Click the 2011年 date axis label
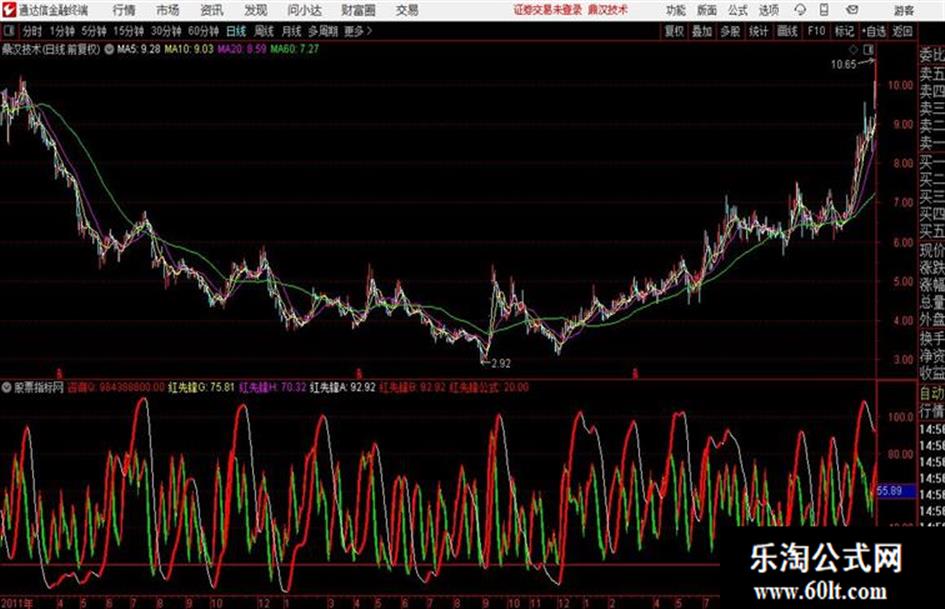 tap(17, 603)
